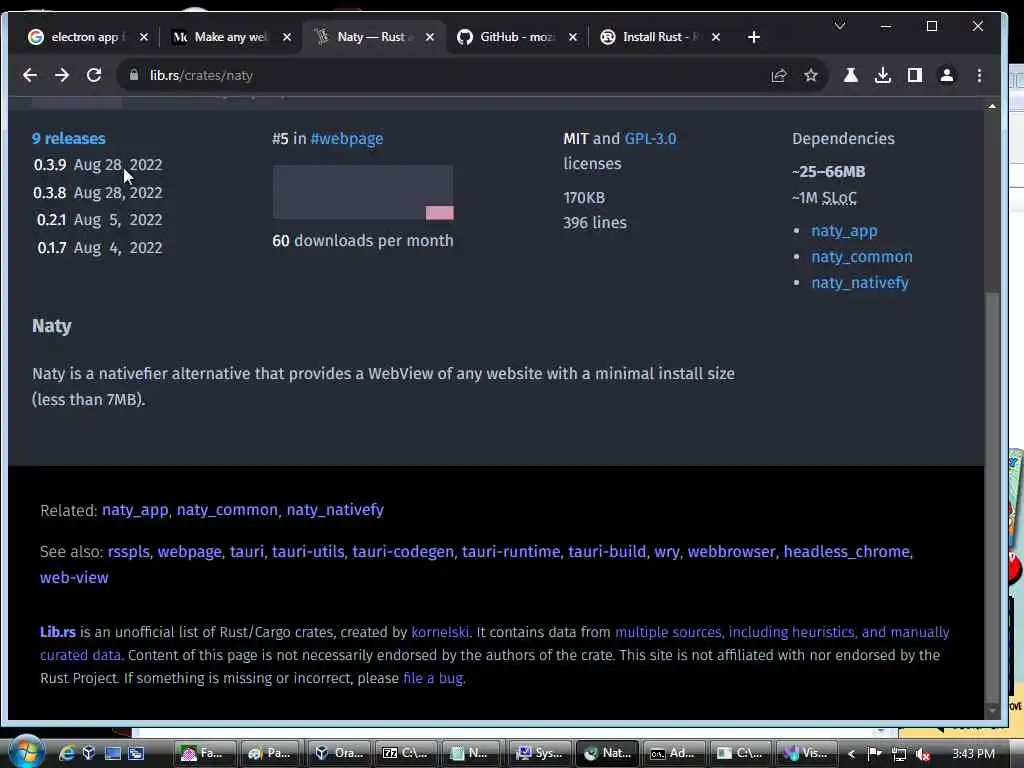
Task: Open the headless_chrome crate link
Action: point(846,552)
